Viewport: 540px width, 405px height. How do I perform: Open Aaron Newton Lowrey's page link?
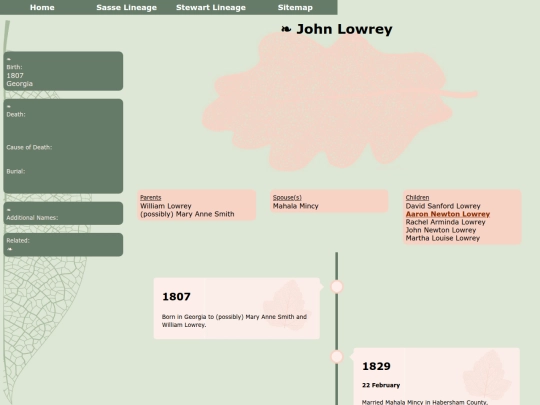(448, 214)
